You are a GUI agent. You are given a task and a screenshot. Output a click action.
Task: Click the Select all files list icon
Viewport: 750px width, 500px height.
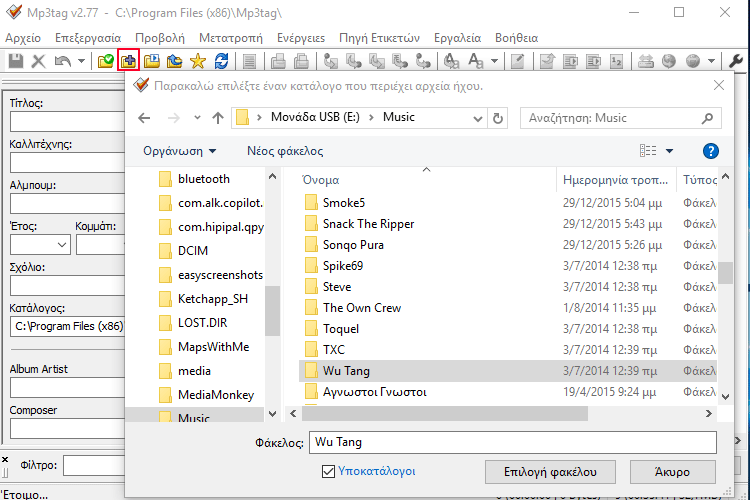click(249, 61)
